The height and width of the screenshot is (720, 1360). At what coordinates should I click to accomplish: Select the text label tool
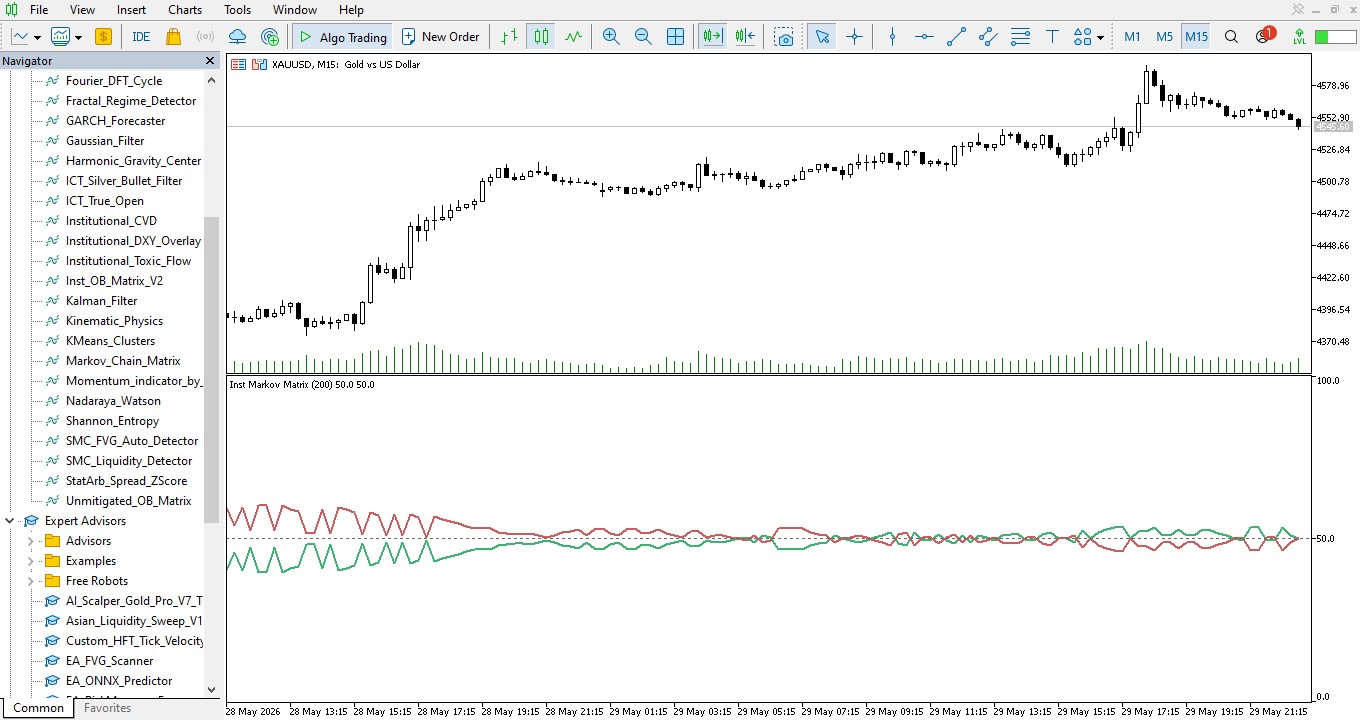[x=1052, y=37]
